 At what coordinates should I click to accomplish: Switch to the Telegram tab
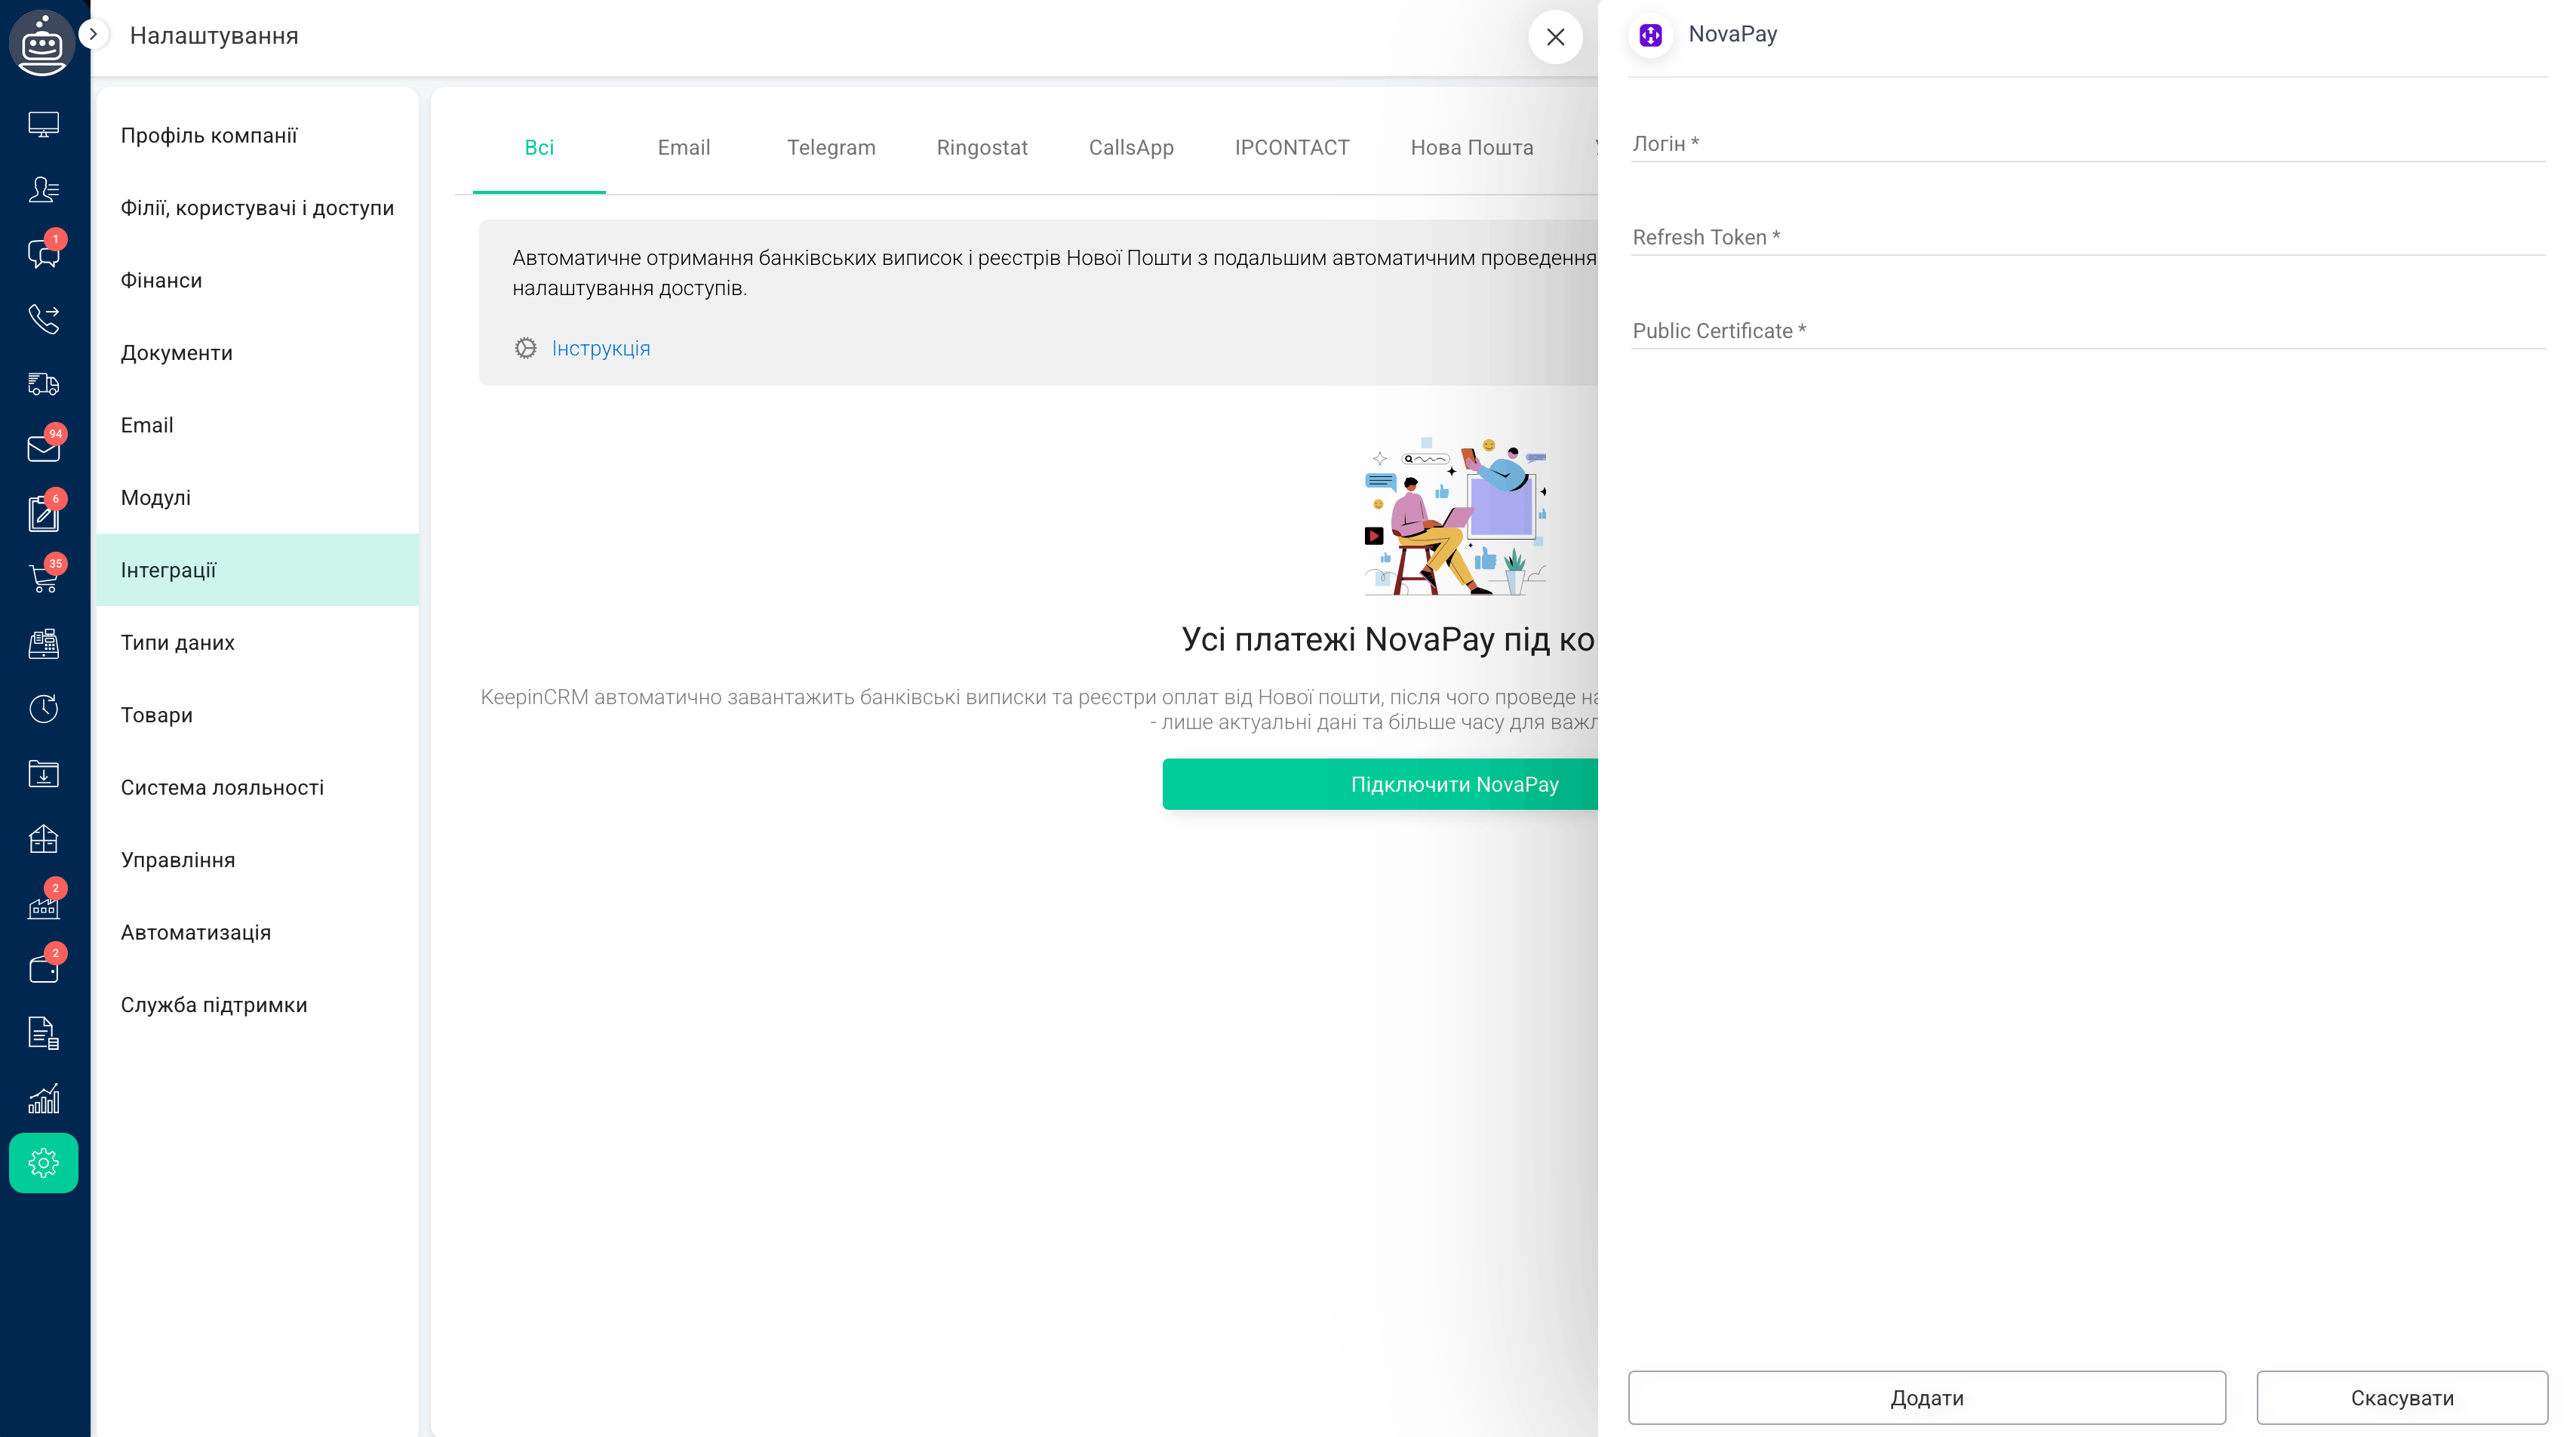click(831, 148)
